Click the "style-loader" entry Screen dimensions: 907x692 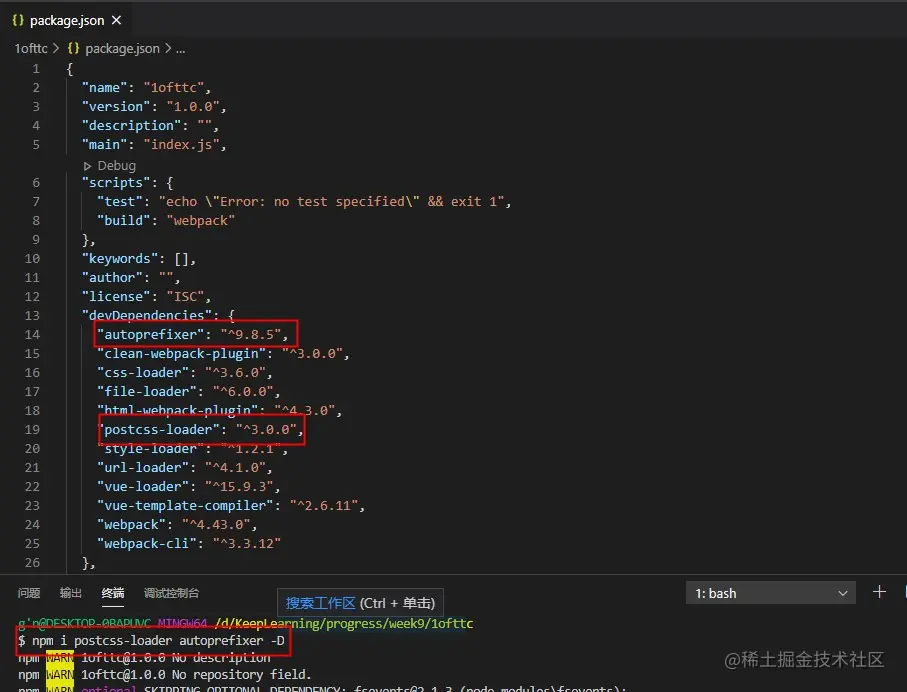[192, 448]
